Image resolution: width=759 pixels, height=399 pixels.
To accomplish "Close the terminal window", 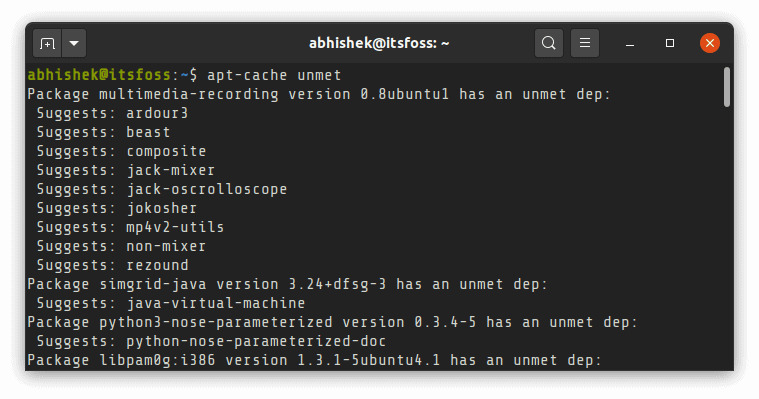I will (710, 43).
